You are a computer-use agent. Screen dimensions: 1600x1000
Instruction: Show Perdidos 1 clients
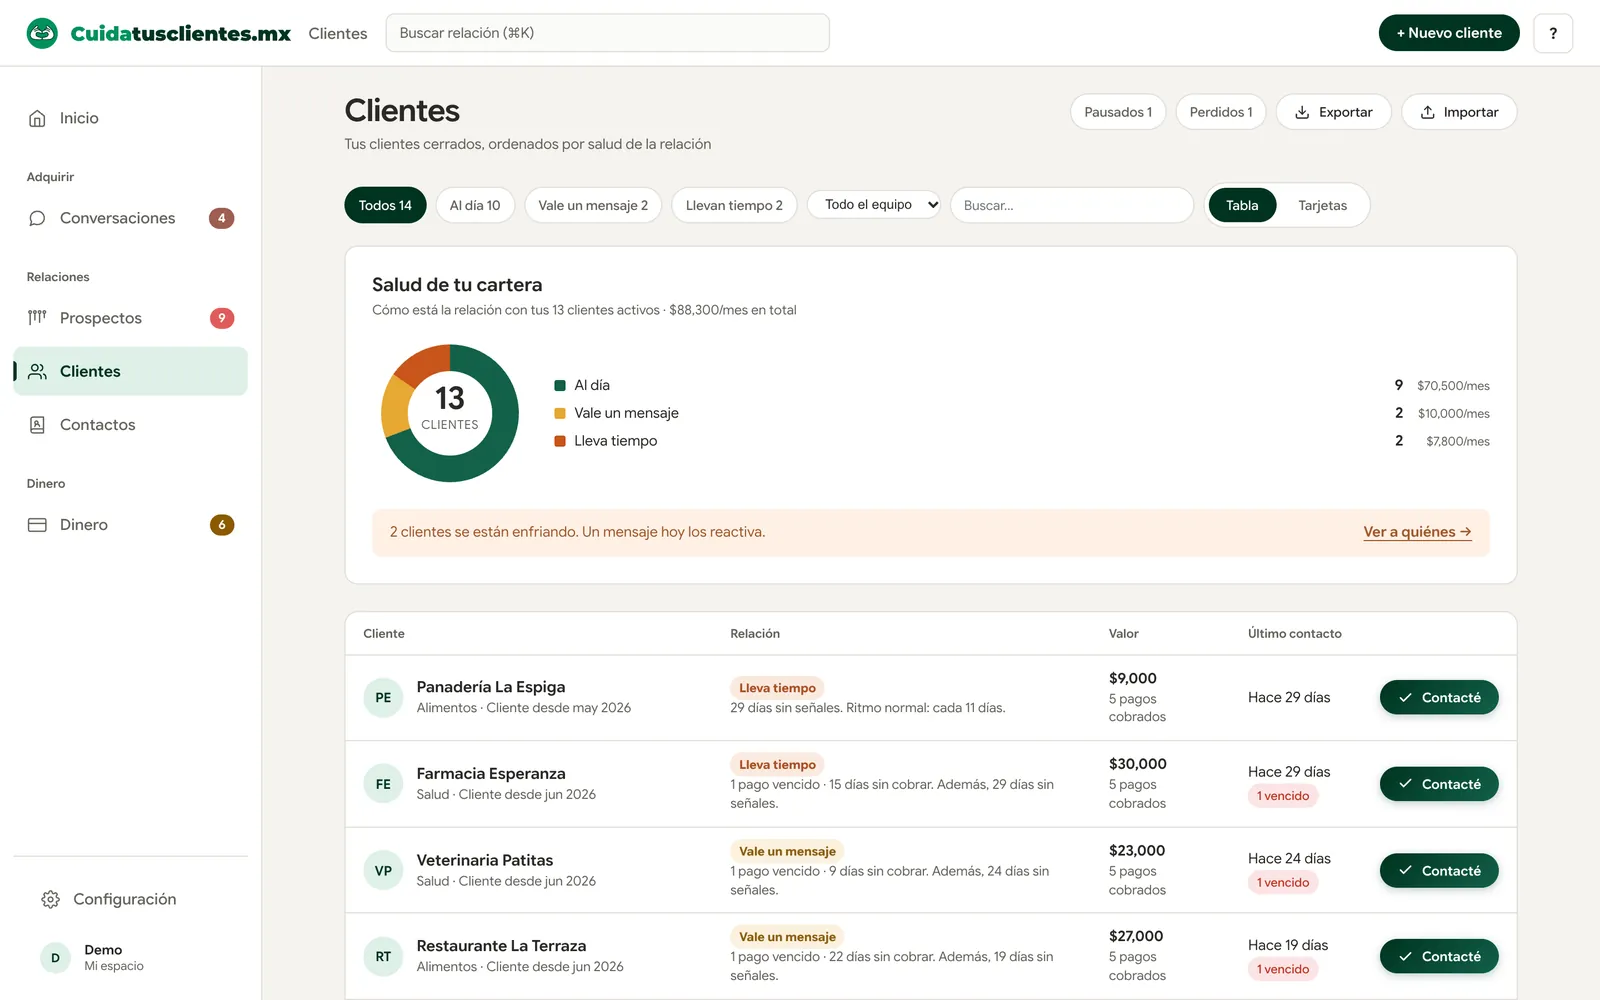pos(1221,112)
